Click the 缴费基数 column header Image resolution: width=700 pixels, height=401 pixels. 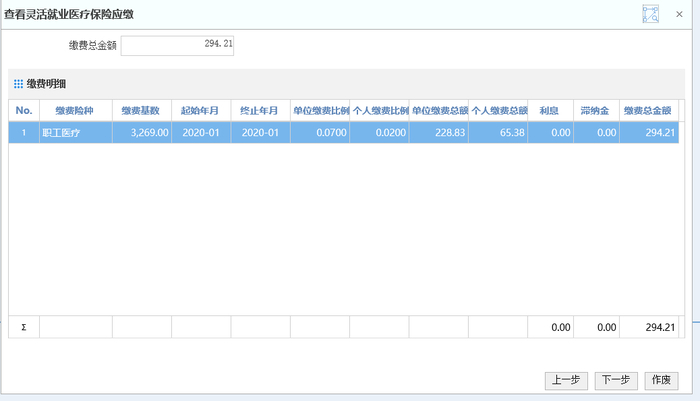coord(141,109)
